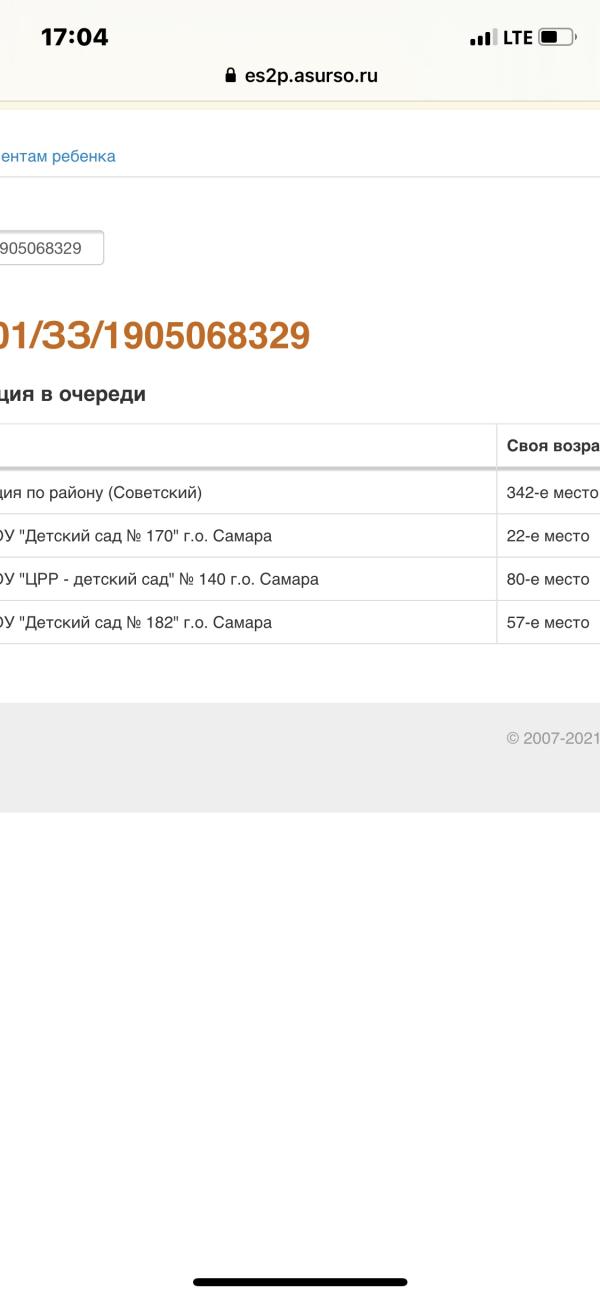The width and height of the screenshot is (600, 1298).
Task: Click the 22-е место cell
Action: click(547, 536)
